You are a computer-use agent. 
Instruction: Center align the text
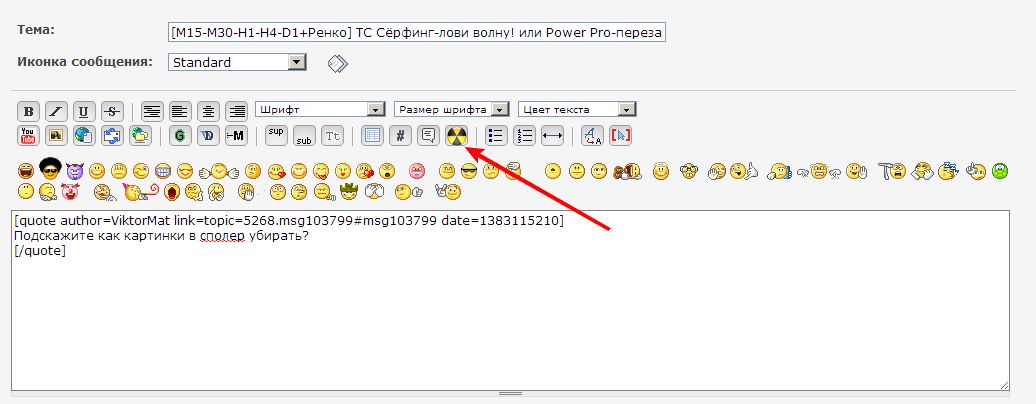(x=209, y=111)
